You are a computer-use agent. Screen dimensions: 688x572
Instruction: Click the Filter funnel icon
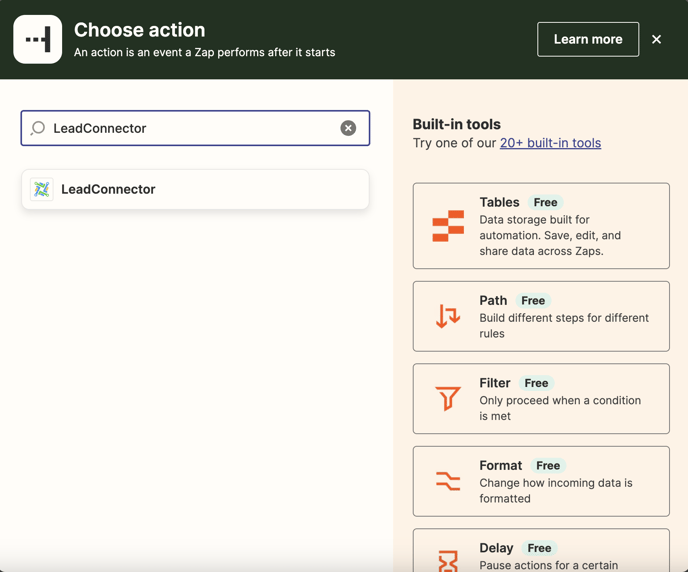tap(448, 399)
